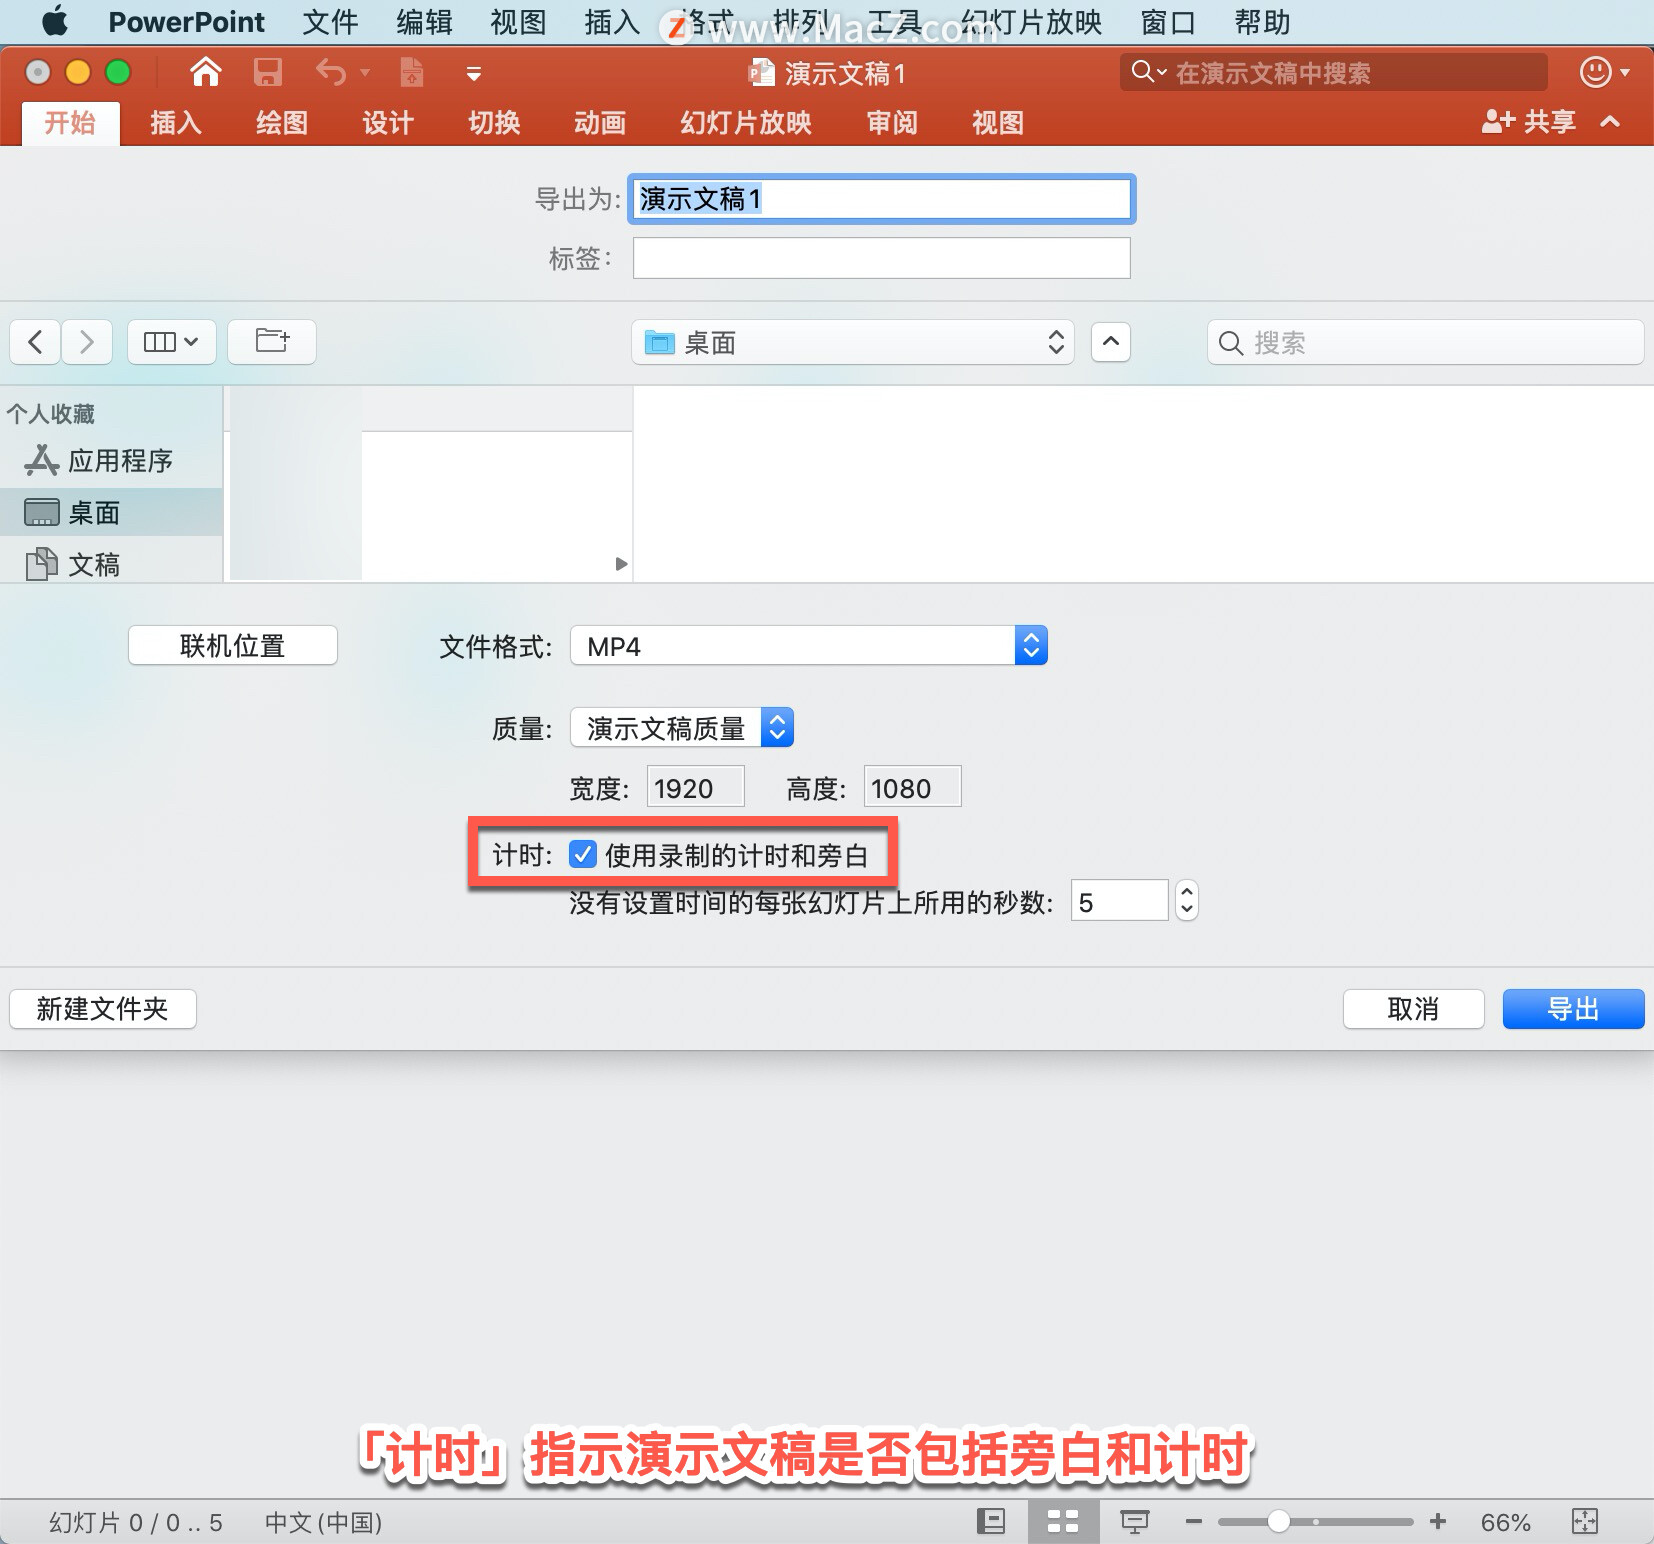Click the file browser 搜索 field
Viewport: 1654px width, 1544px height.
coord(1425,343)
